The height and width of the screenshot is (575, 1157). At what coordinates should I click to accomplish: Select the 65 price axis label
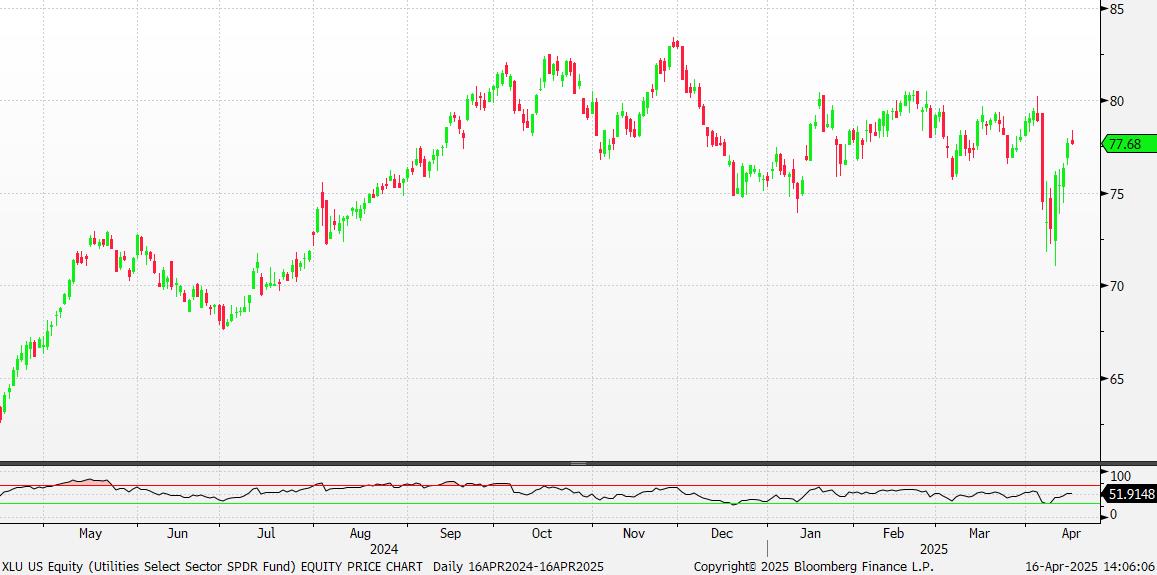click(x=1116, y=379)
